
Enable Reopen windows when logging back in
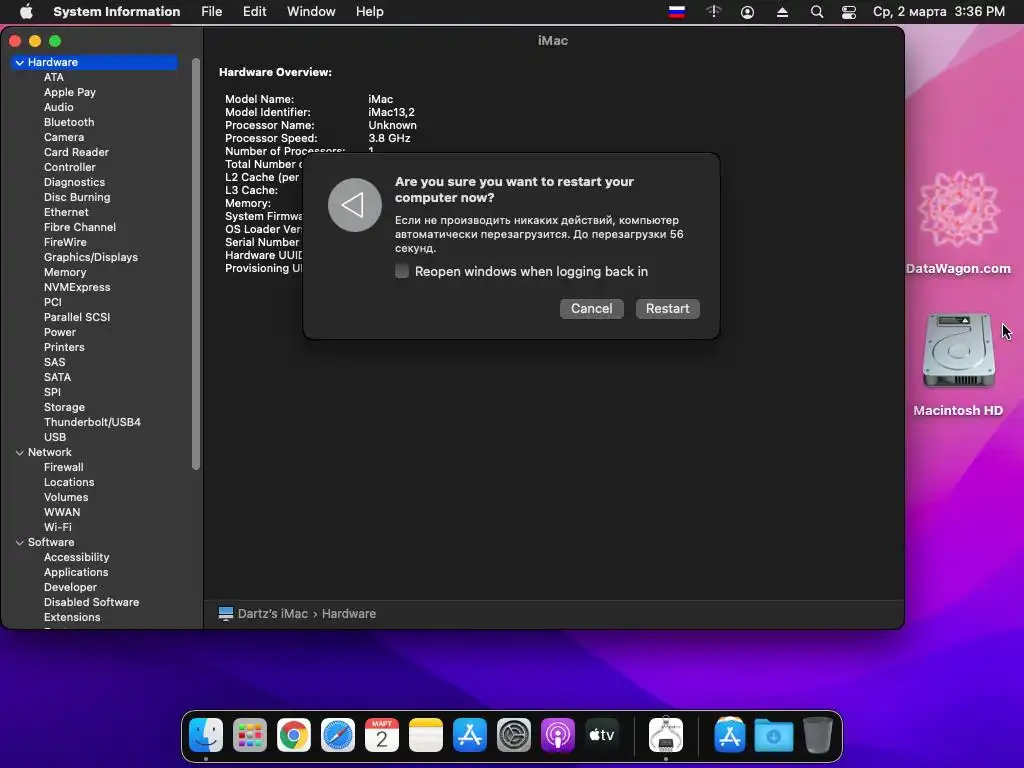402,271
